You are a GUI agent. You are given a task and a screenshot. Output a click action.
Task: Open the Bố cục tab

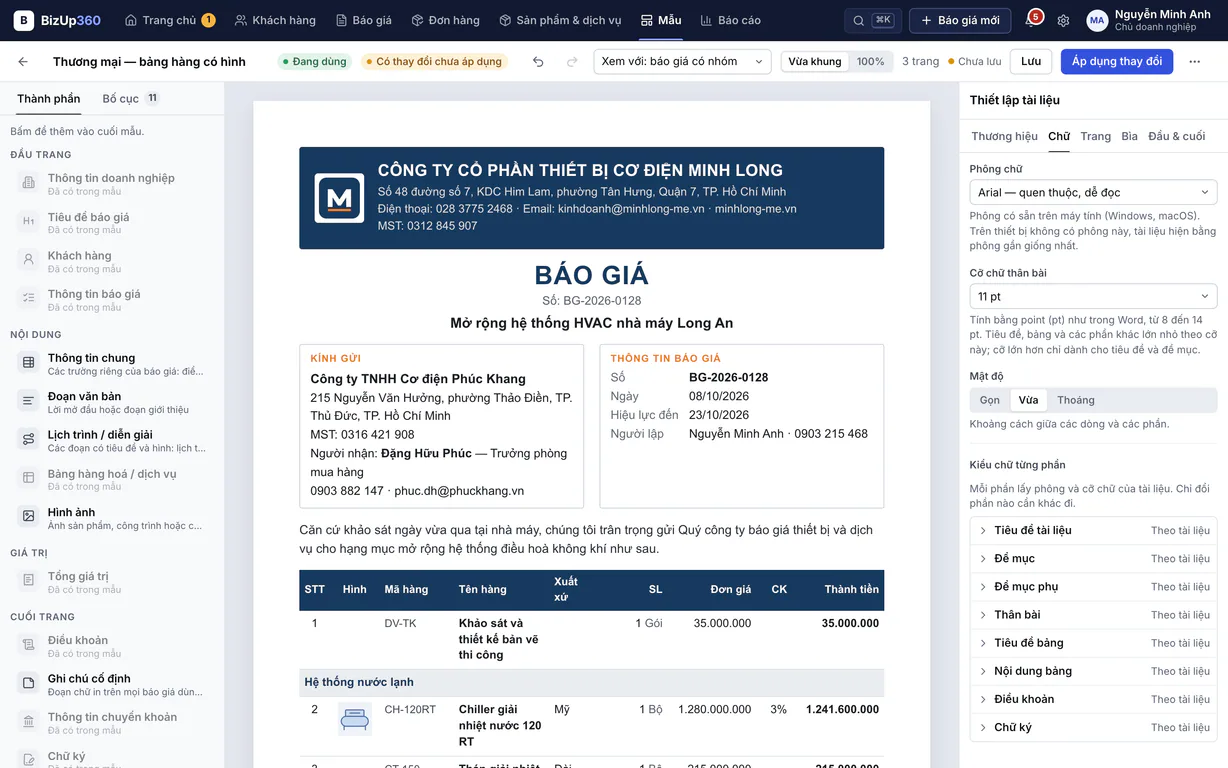click(x=131, y=98)
